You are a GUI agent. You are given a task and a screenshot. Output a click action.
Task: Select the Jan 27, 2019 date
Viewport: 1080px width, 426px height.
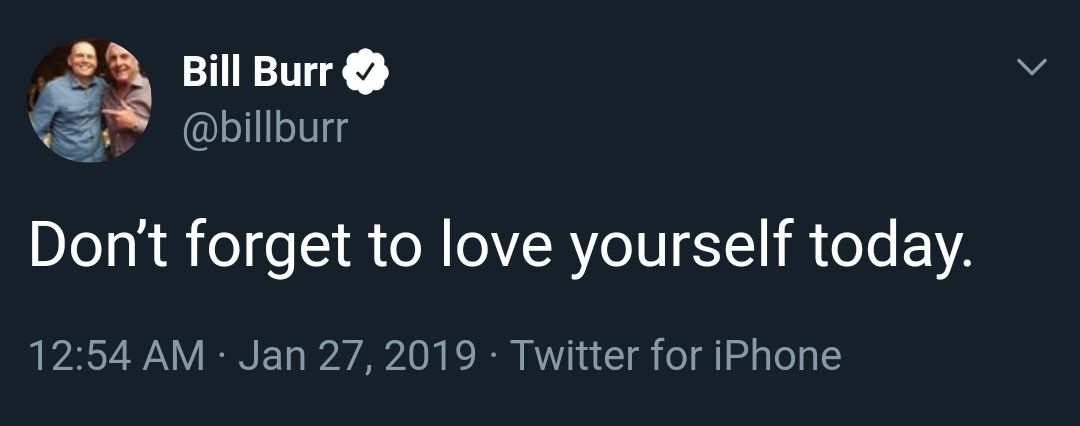(x=357, y=356)
